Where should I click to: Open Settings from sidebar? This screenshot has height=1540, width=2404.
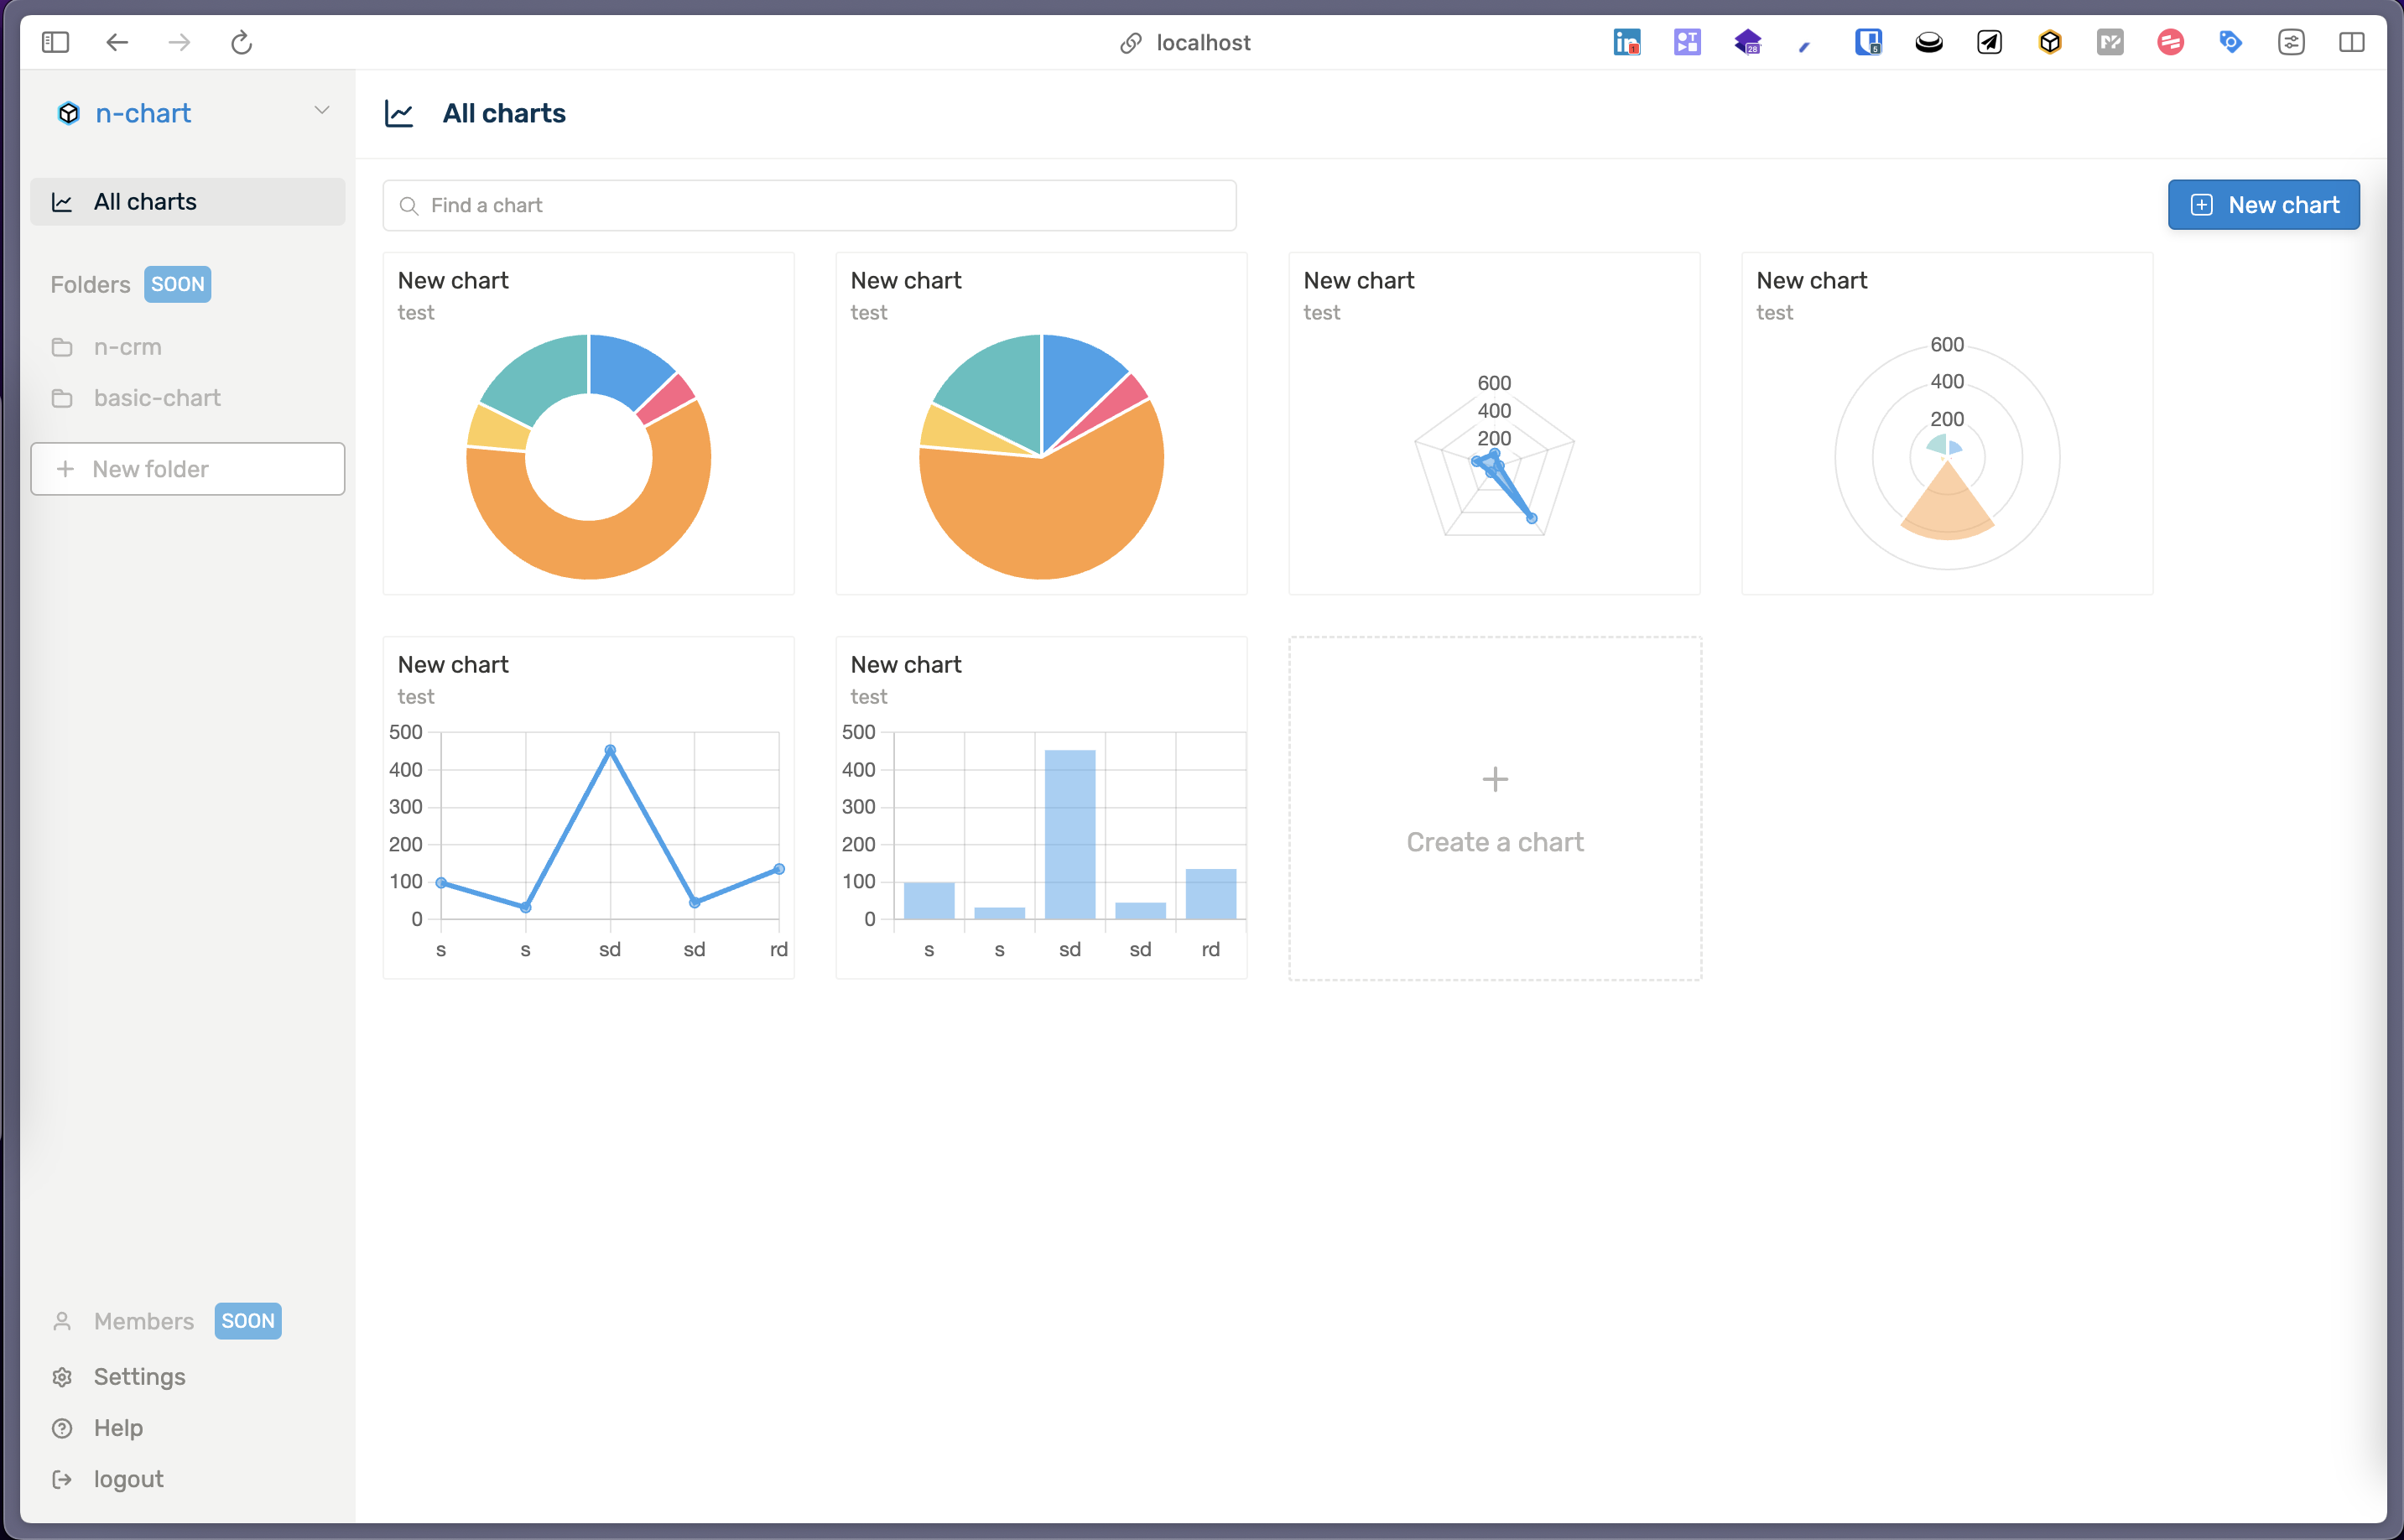139,1377
